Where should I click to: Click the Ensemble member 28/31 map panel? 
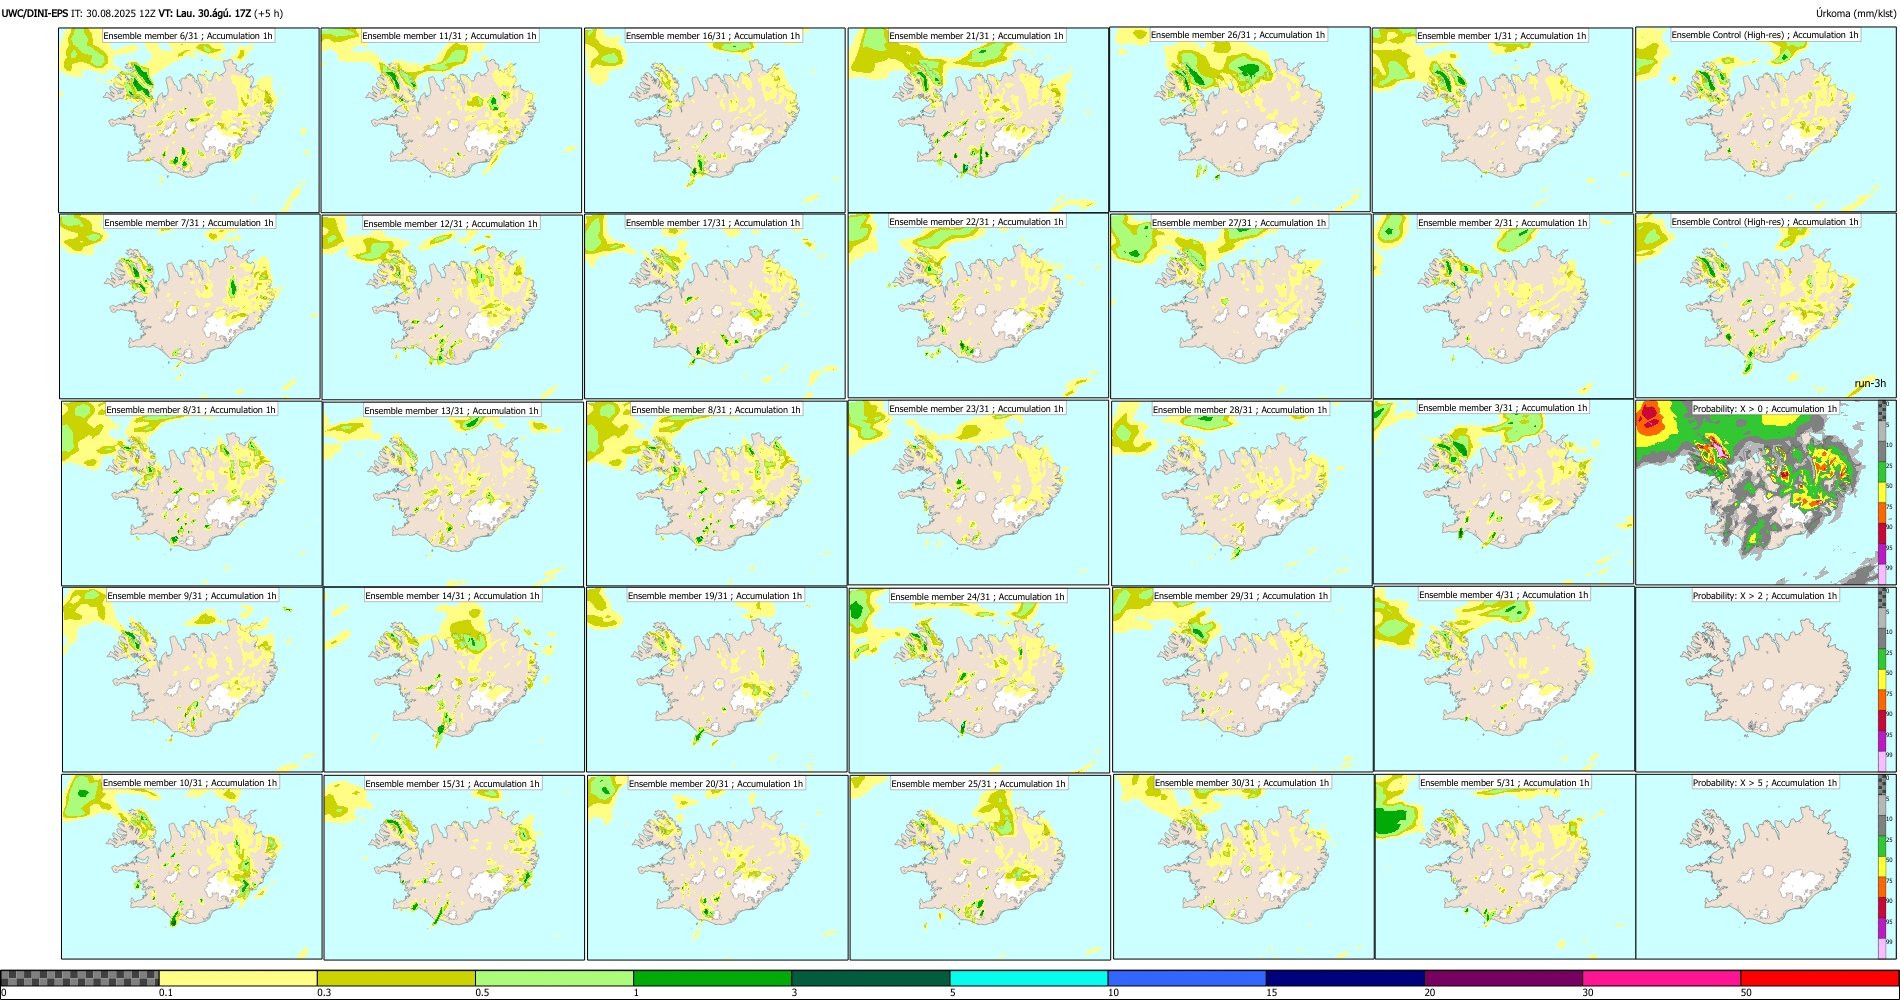(1241, 493)
